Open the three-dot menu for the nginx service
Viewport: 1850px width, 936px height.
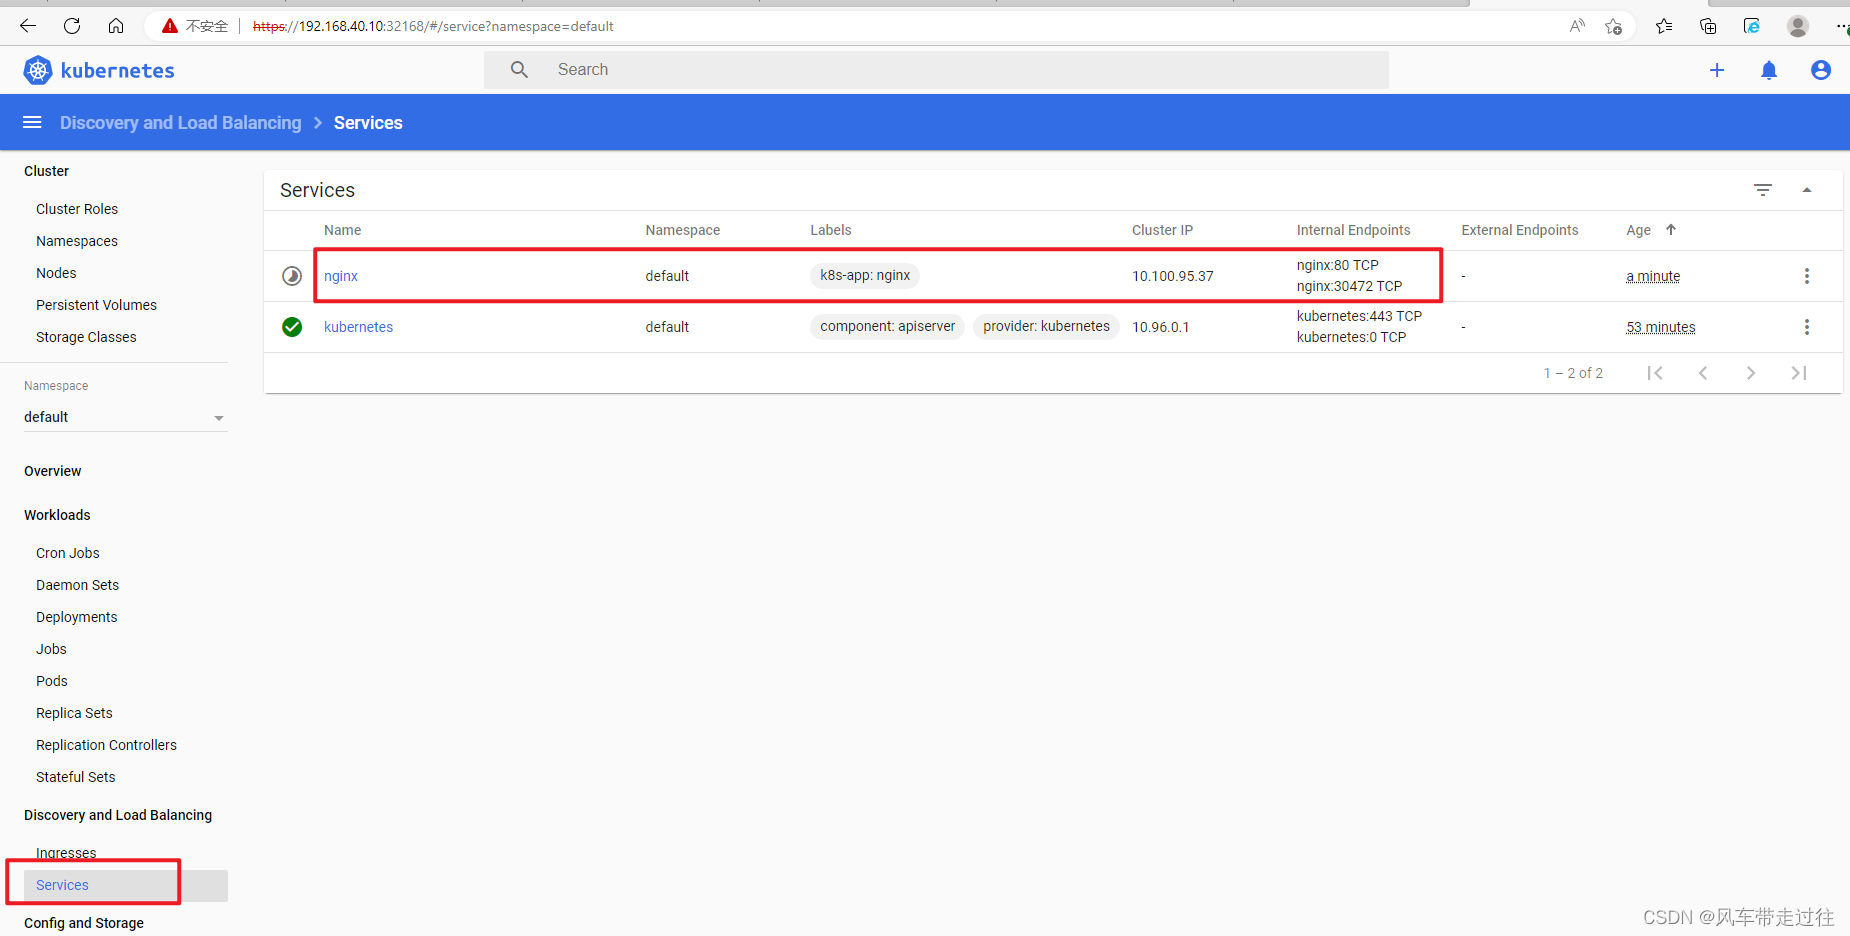[x=1806, y=276]
